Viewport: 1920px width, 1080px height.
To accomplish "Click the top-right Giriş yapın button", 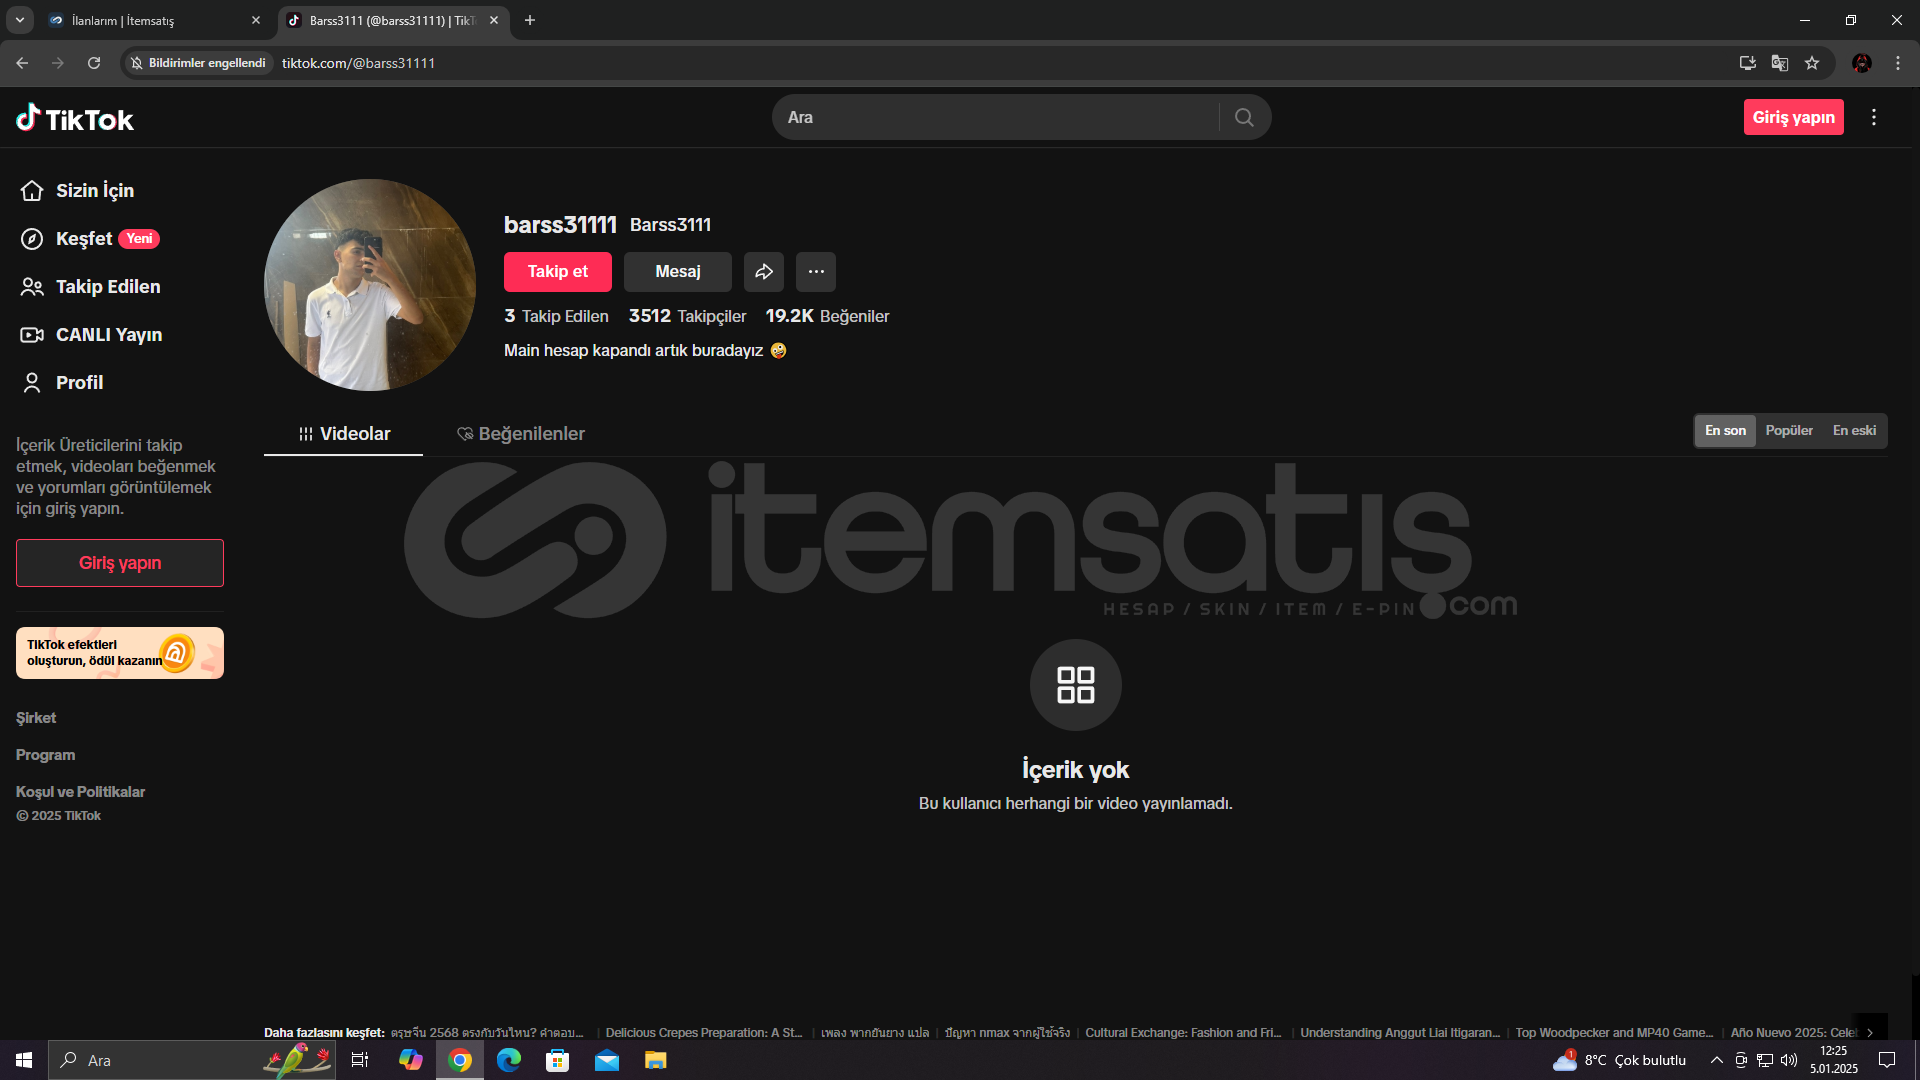I will (1794, 117).
